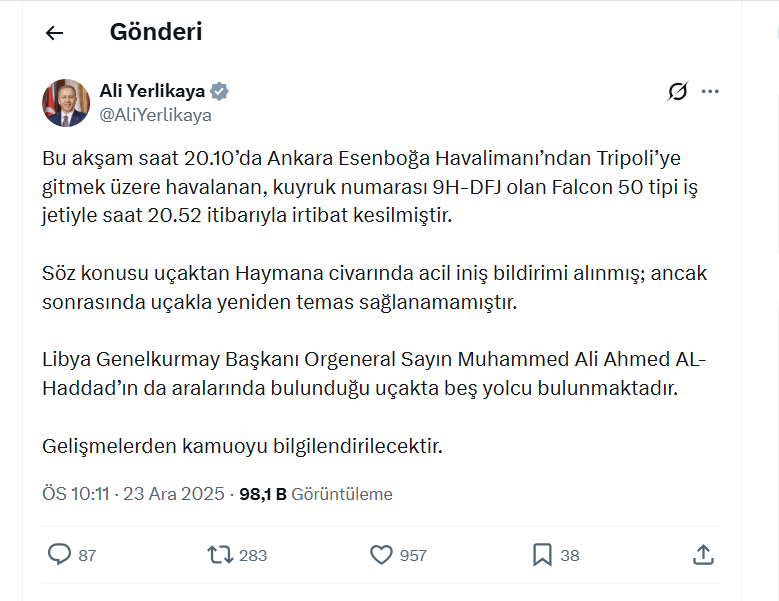
Task: Bookmark this post with the bookmark icon
Action: (542, 554)
